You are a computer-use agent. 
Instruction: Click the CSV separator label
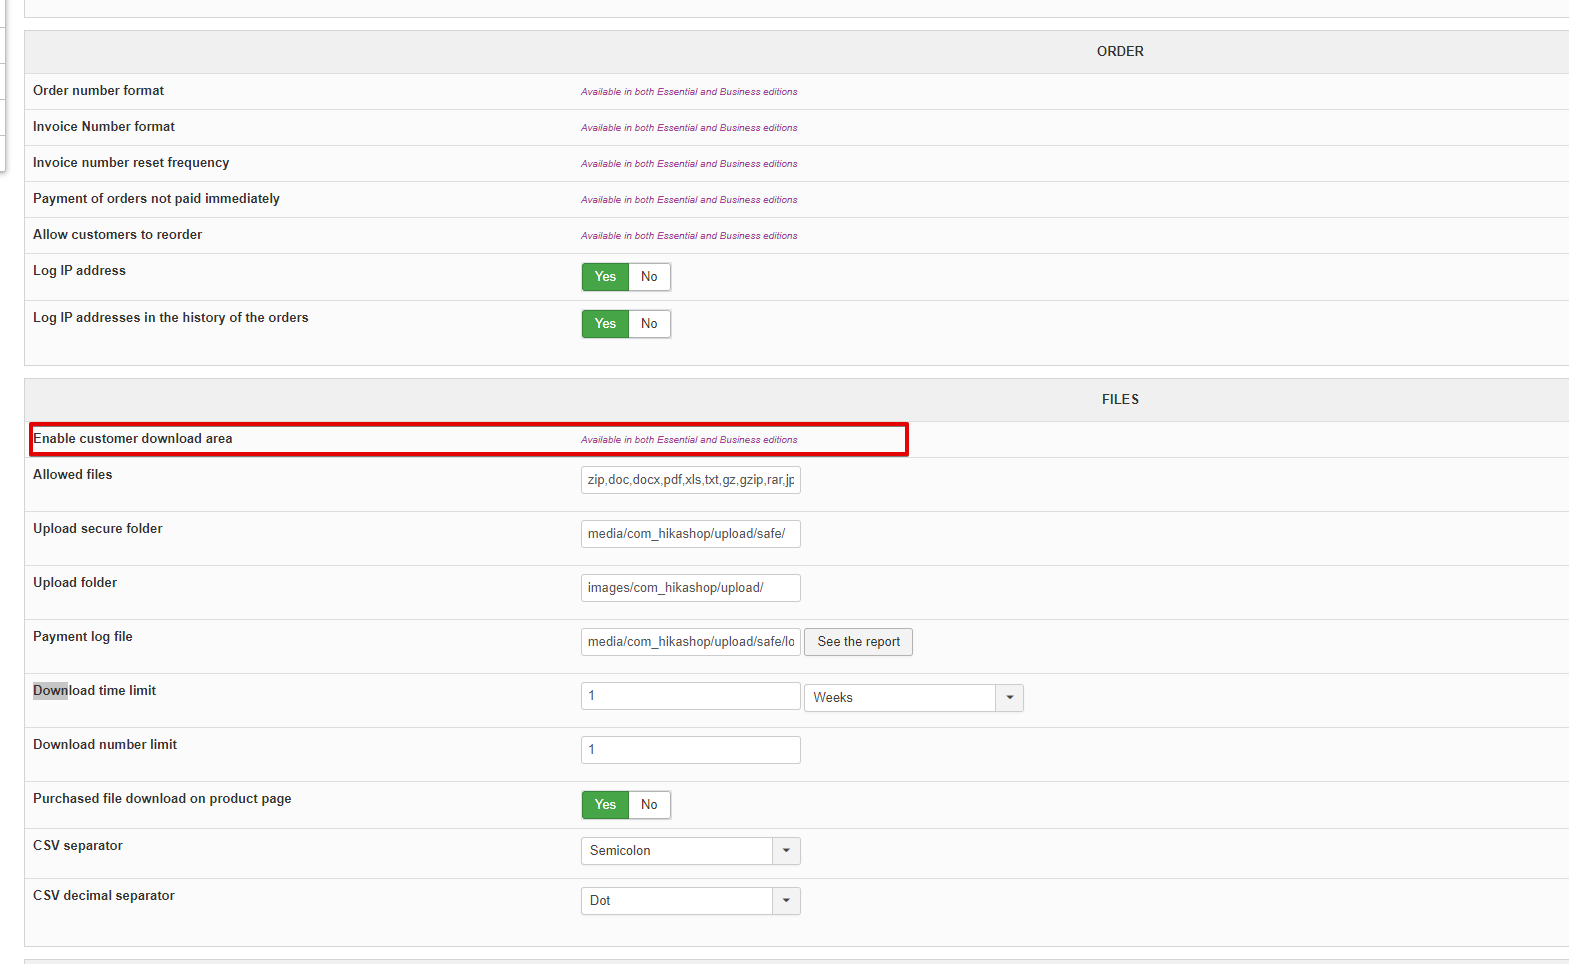click(x=78, y=845)
